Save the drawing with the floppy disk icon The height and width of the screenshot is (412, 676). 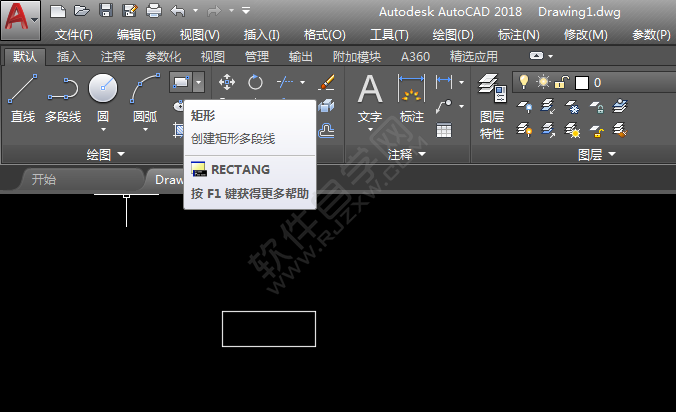coord(106,10)
